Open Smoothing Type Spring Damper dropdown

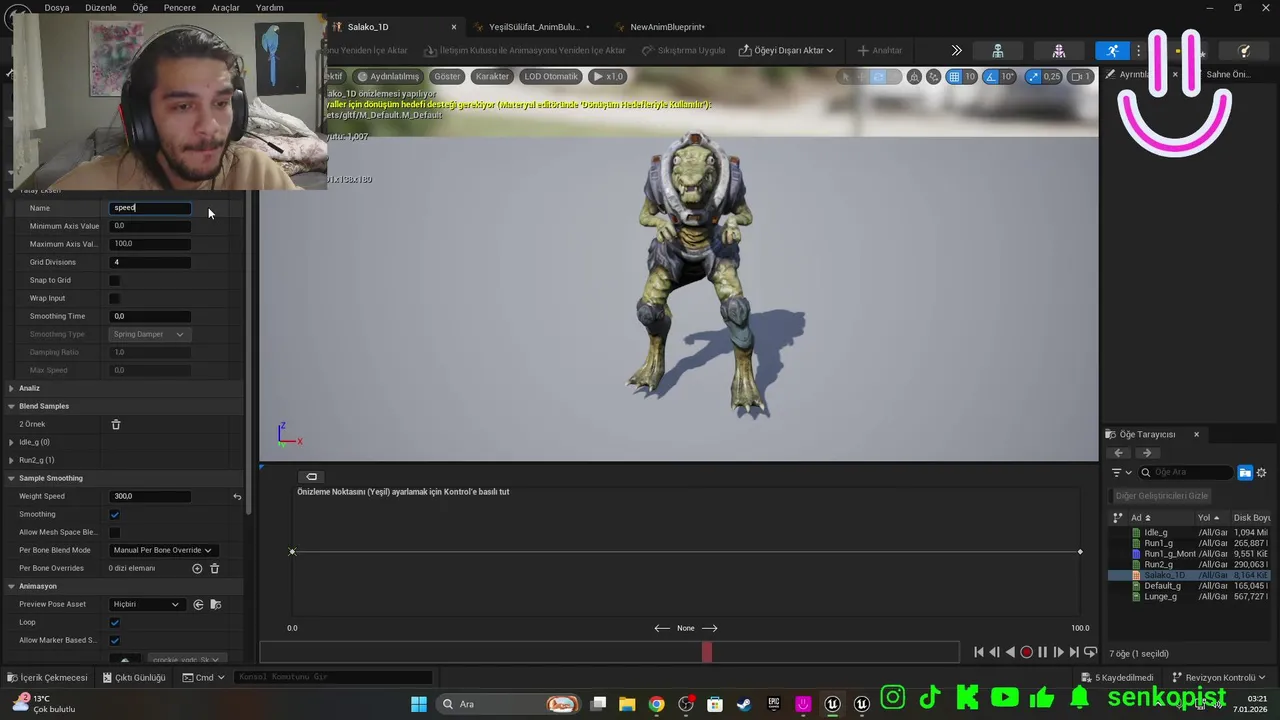point(148,334)
